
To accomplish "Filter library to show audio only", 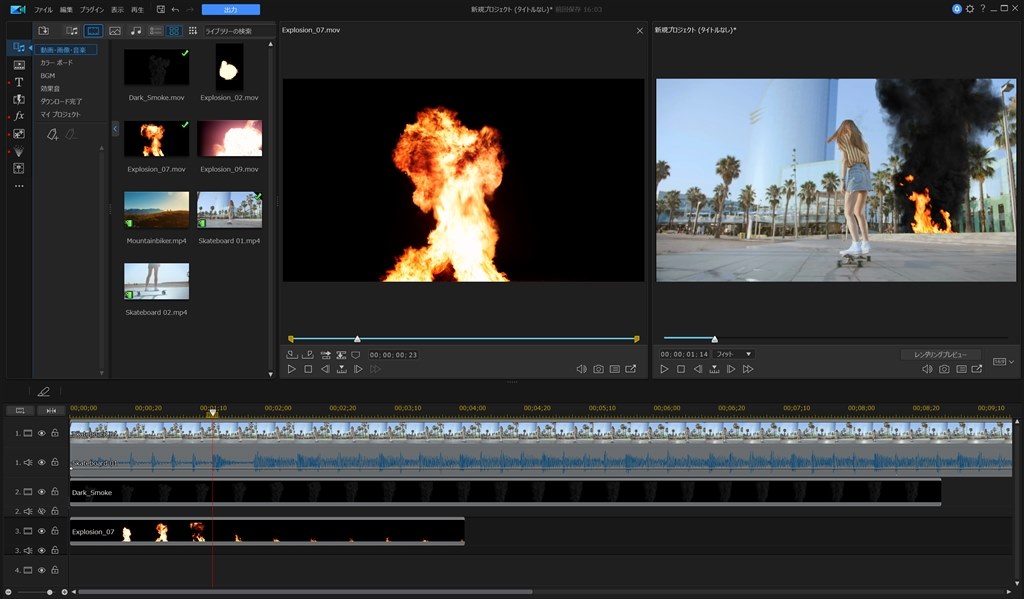I will [136, 31].
